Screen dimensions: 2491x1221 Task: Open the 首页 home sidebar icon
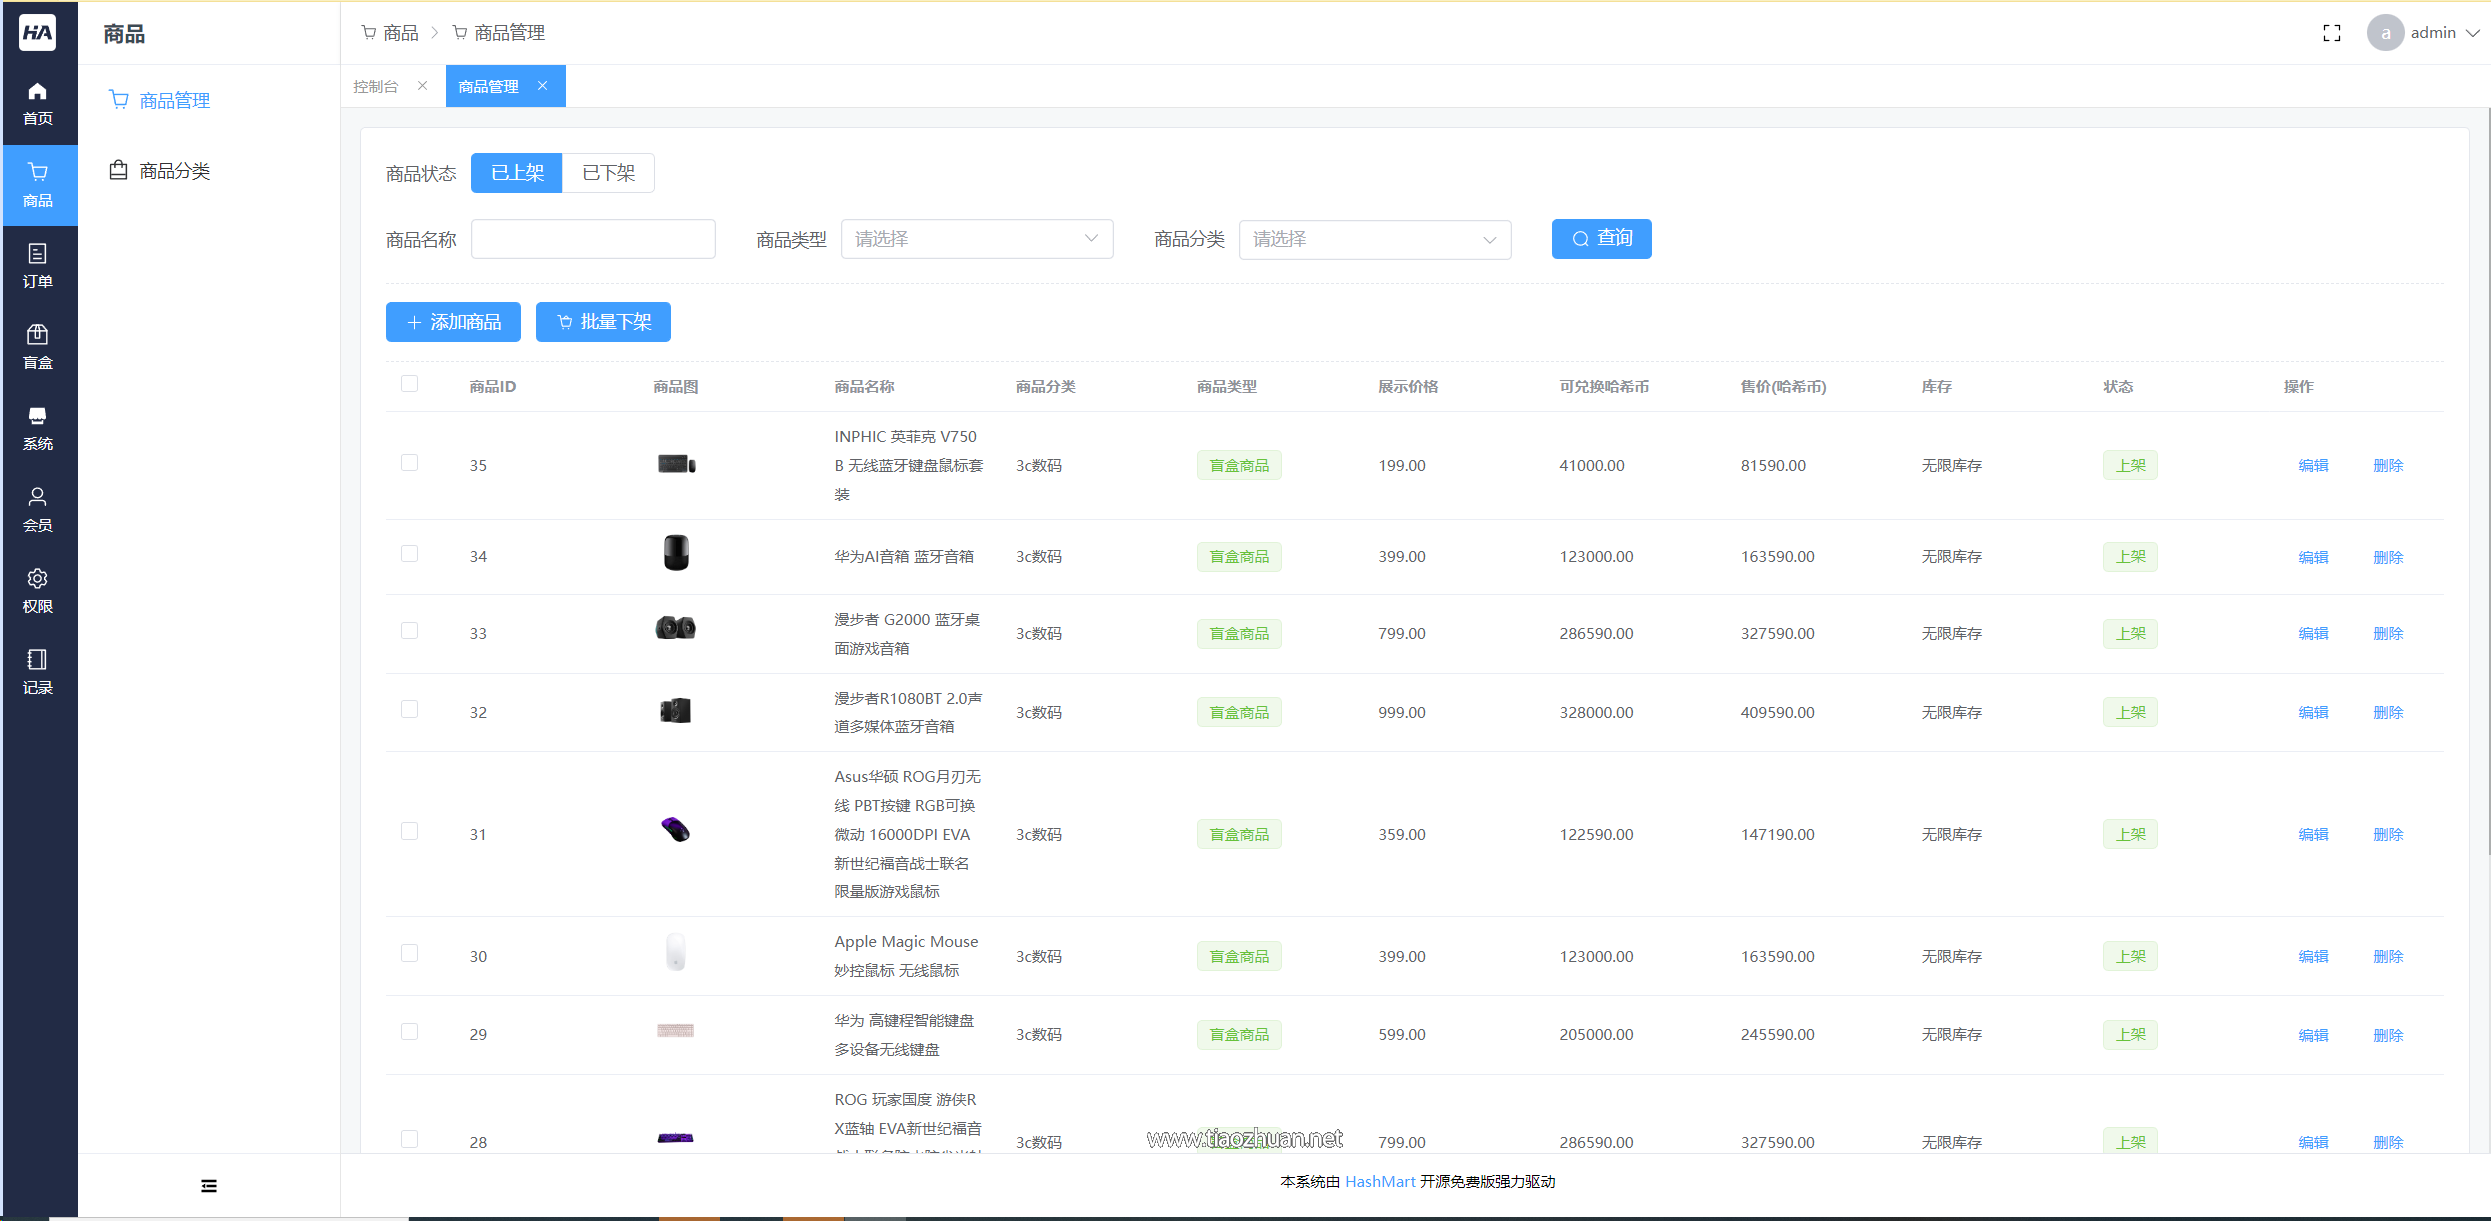pyautogui.click(x=38, y=104)
